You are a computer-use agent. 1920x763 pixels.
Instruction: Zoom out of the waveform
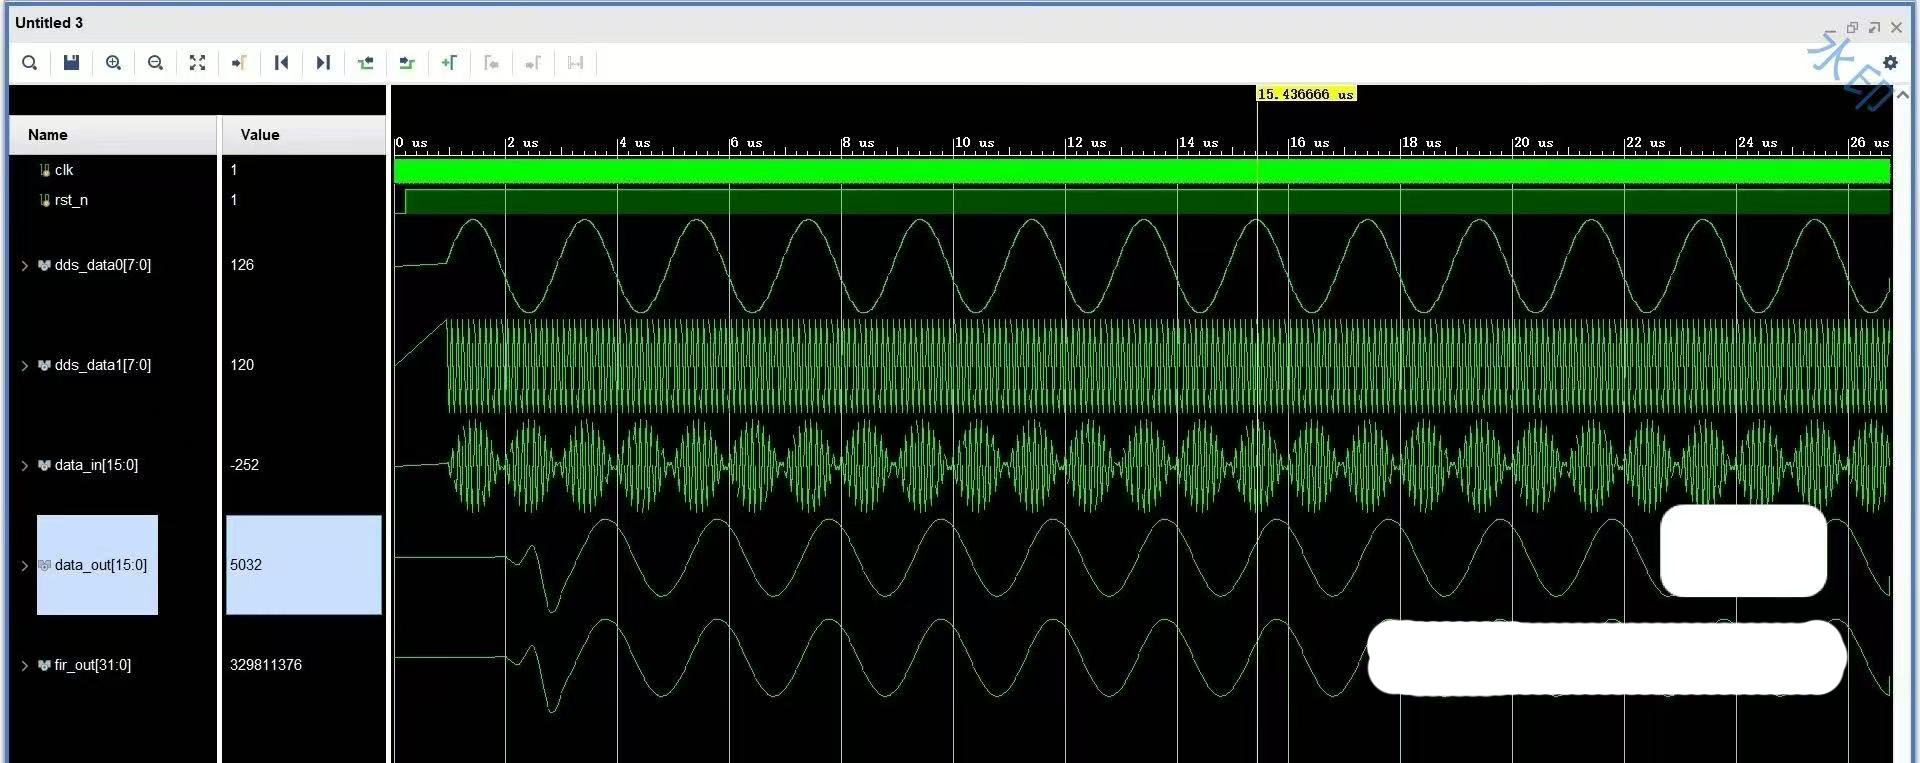(x=155, y=63)
